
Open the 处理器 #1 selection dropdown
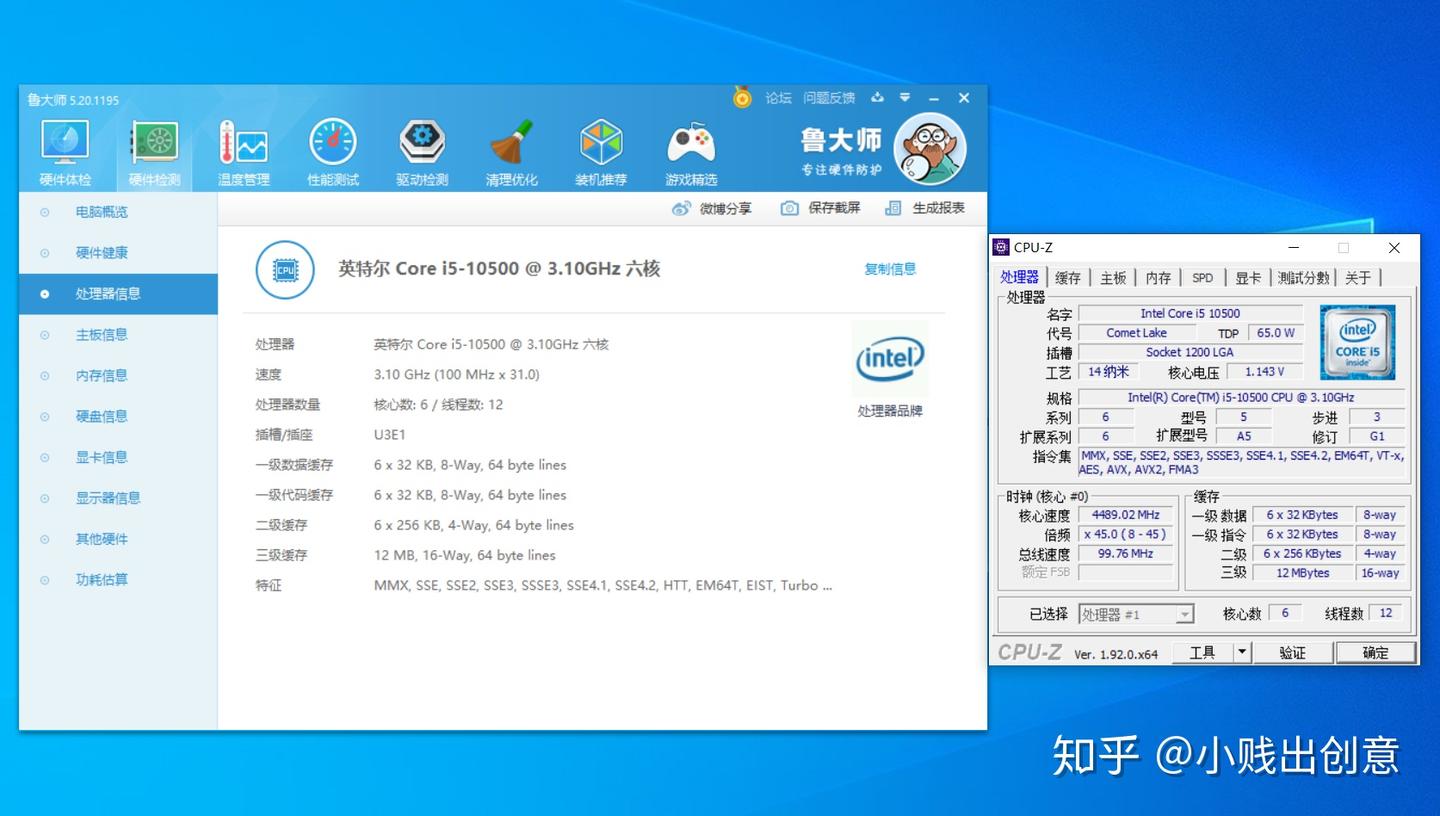click(x=1136, y=614)
